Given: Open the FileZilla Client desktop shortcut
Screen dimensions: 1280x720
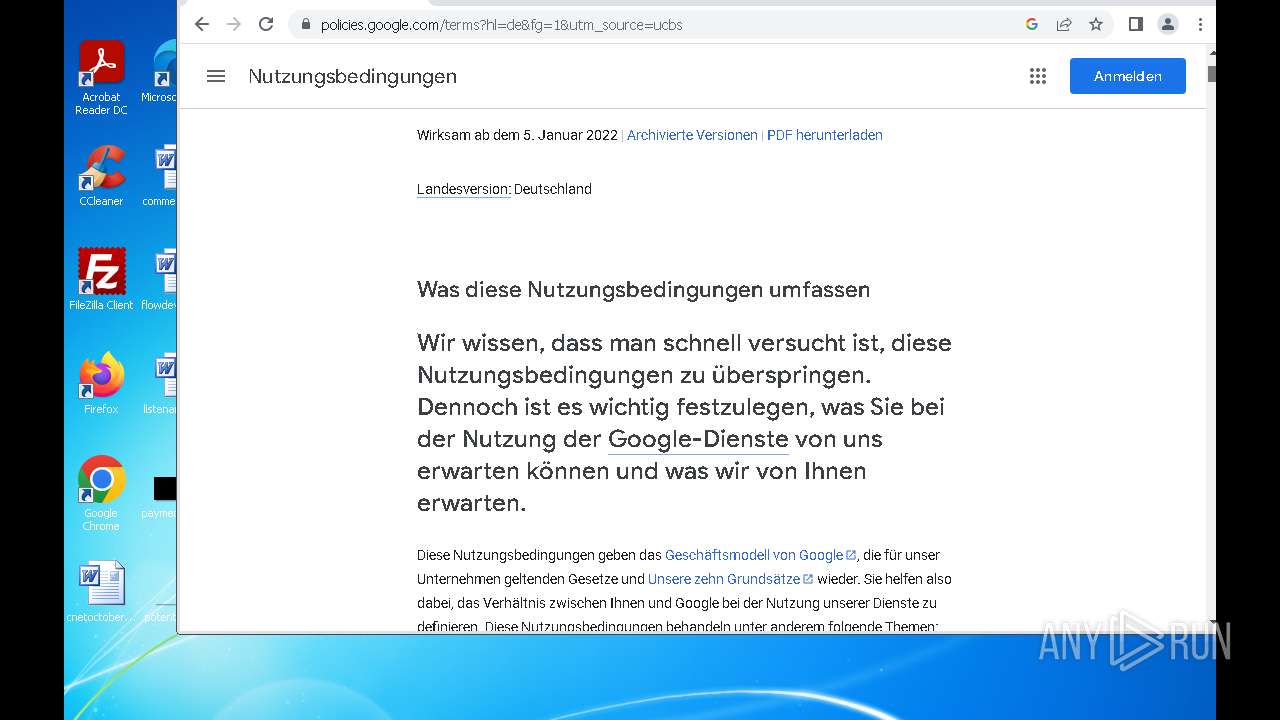Looking at the screenshot, I should pos(101,280).
